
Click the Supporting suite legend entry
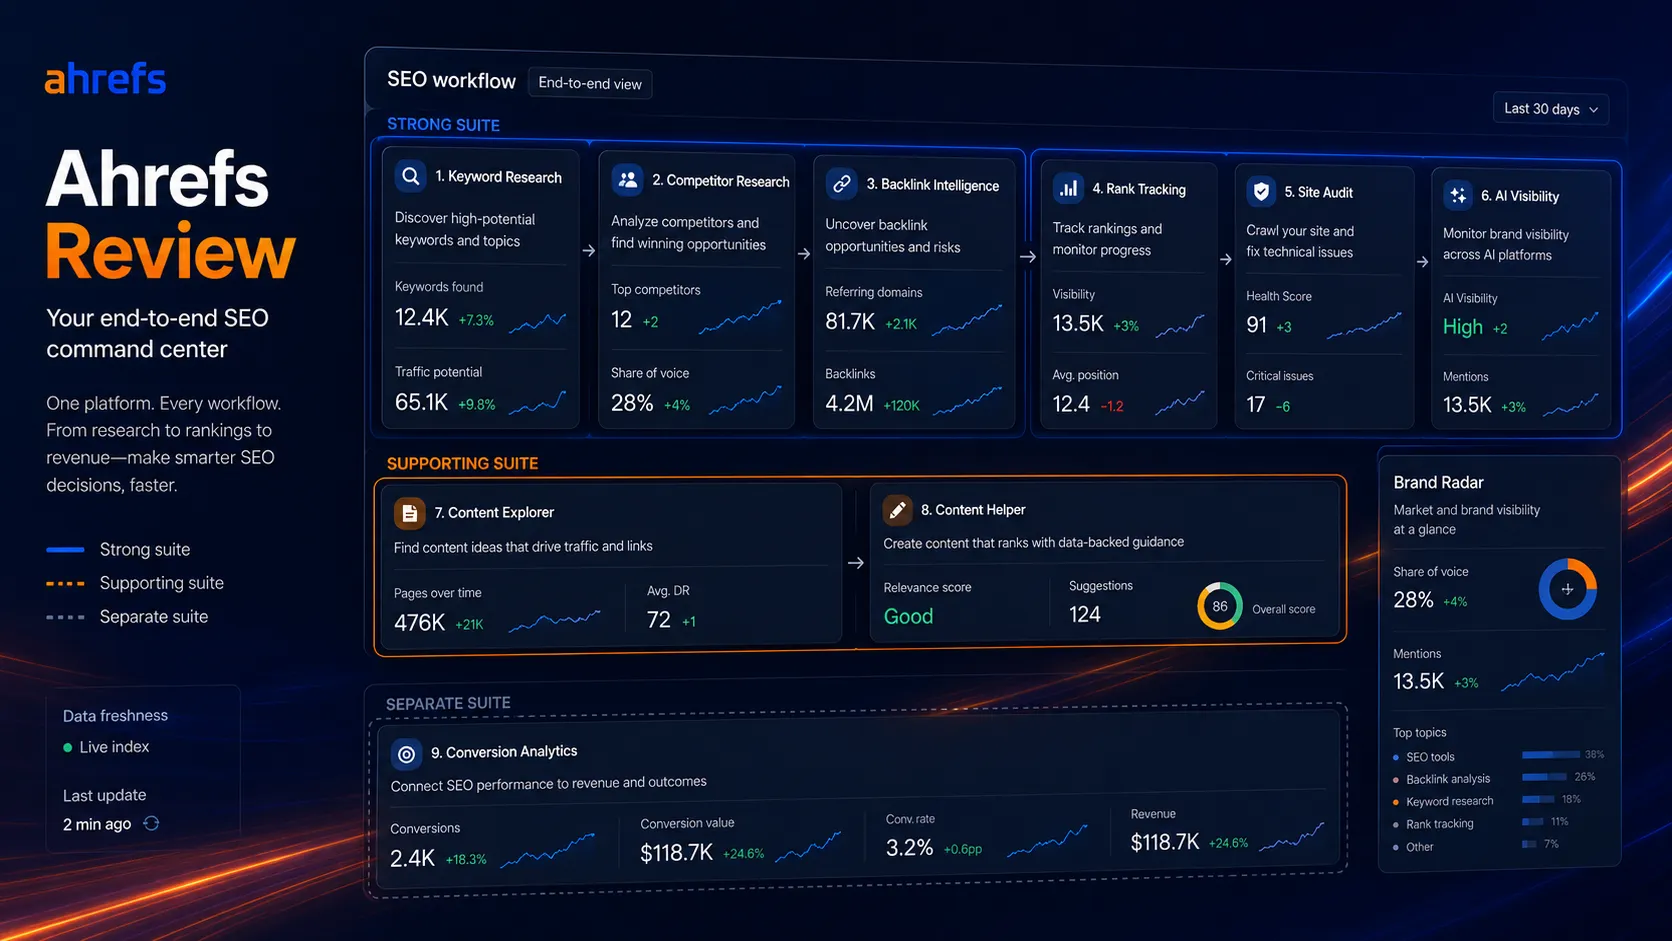point(135,583)
